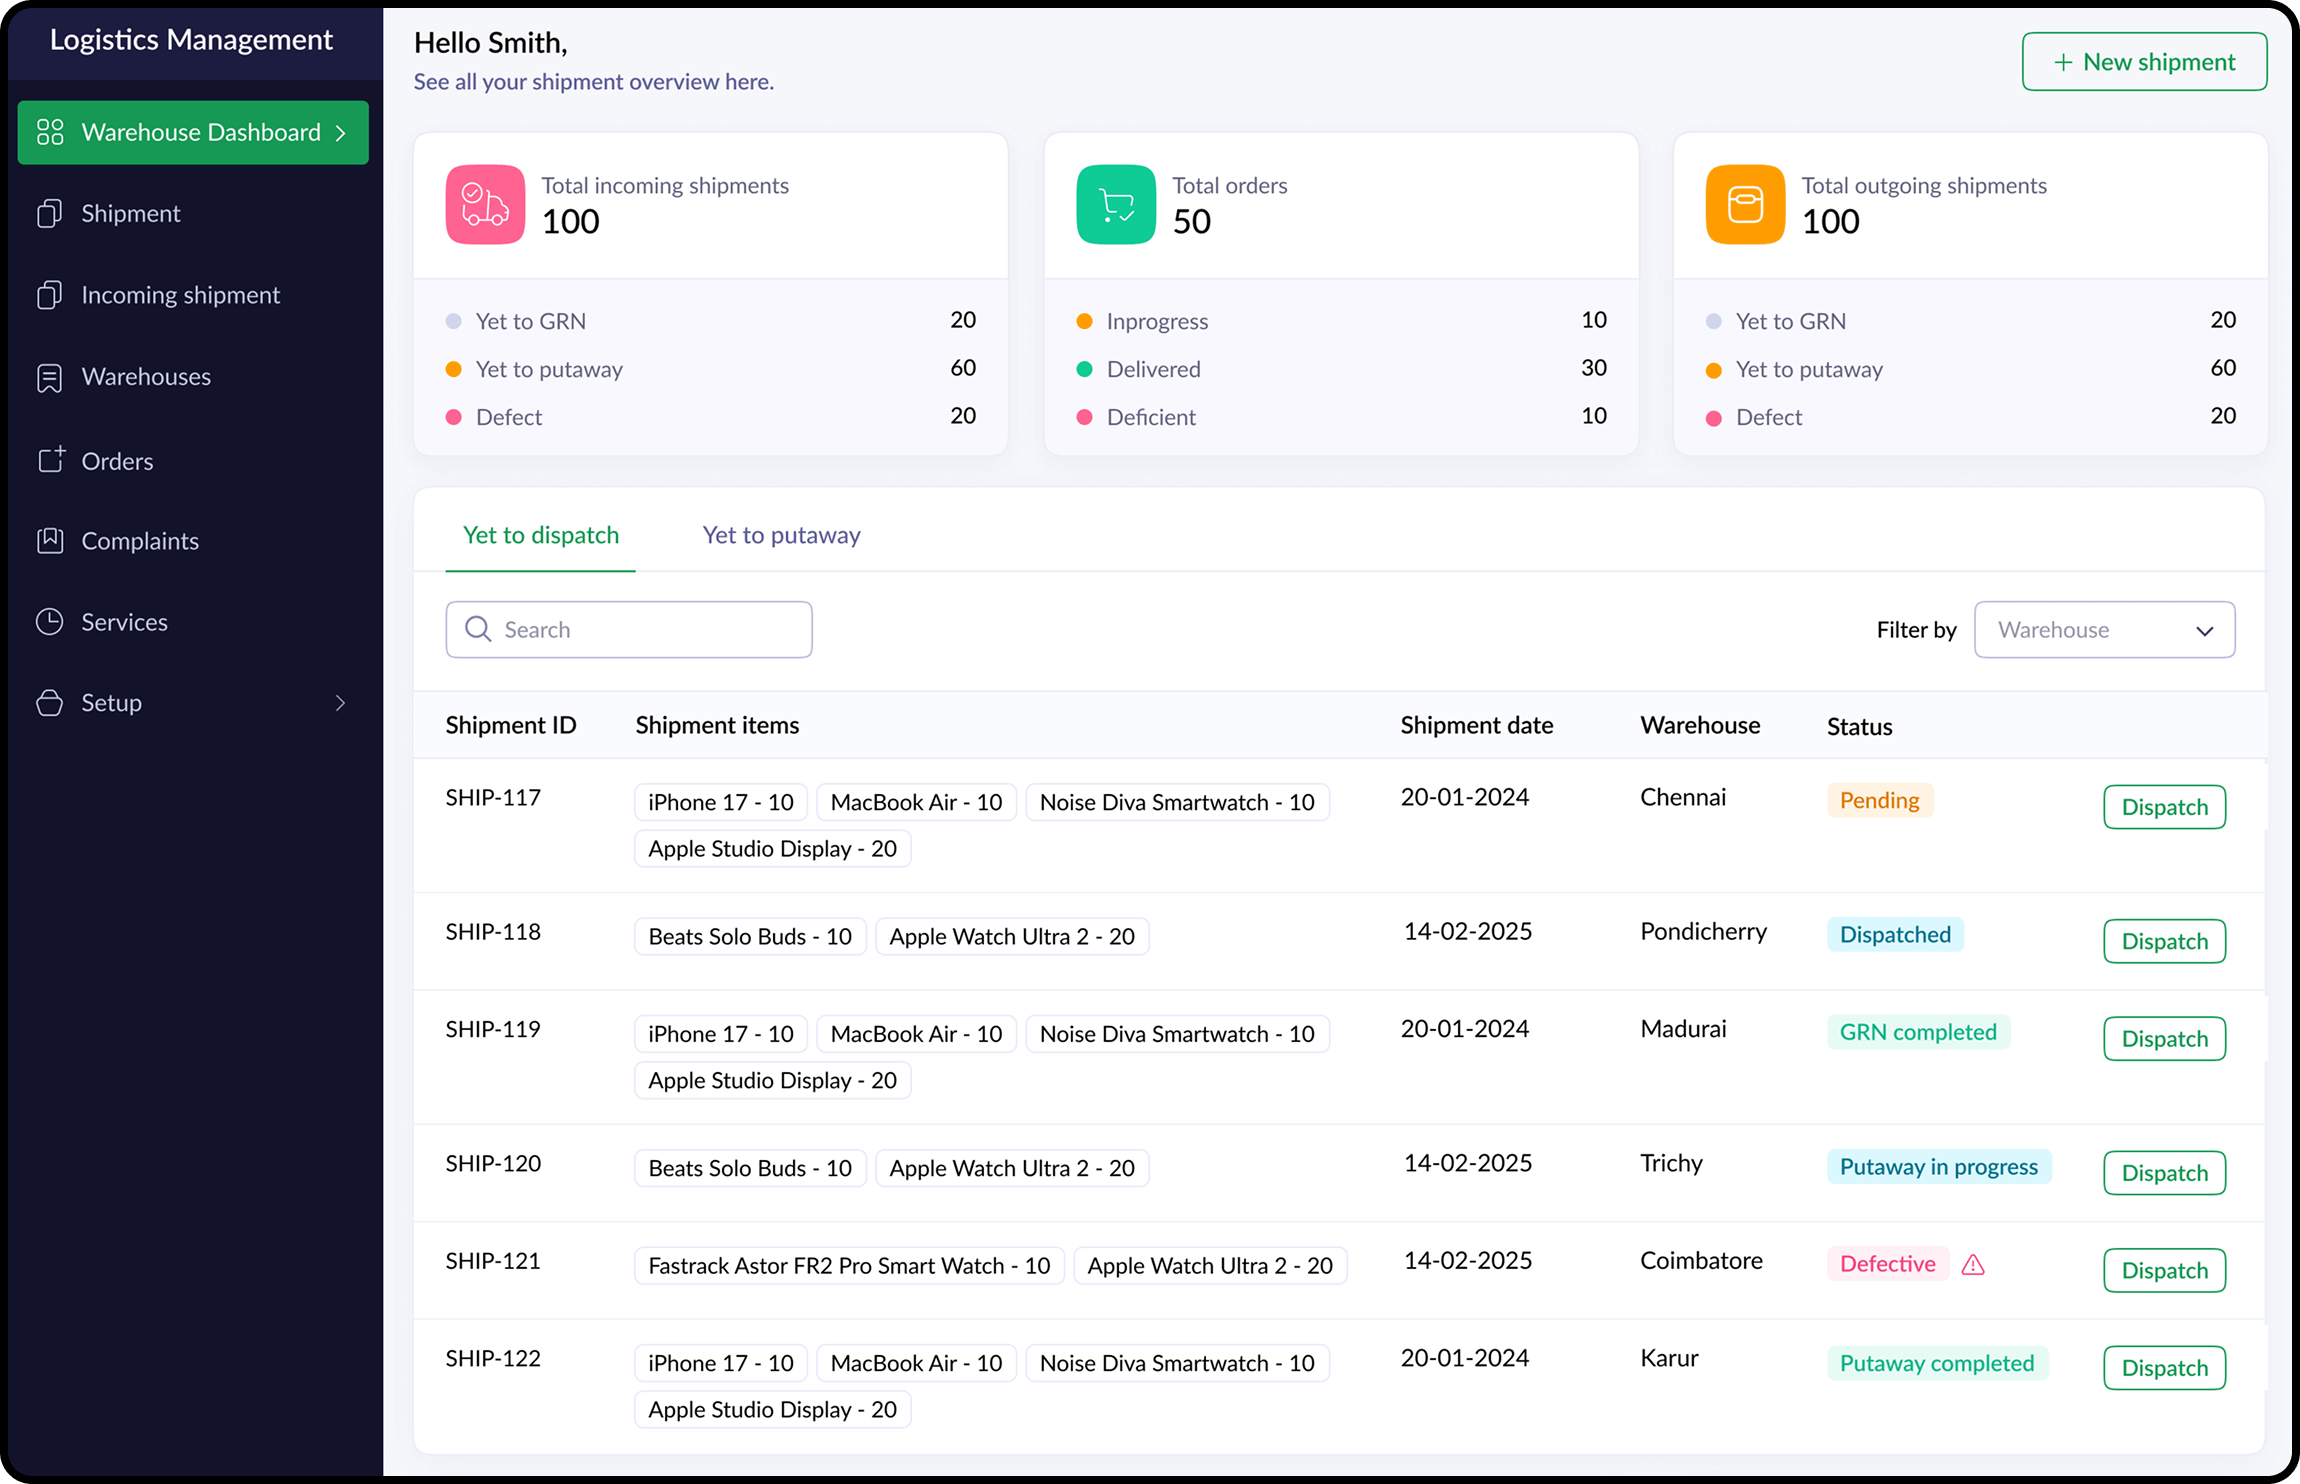Click the pink incoming shipments truck icon
The width and height of the screenshot is (2300, 1484).
tap(485, 205)
